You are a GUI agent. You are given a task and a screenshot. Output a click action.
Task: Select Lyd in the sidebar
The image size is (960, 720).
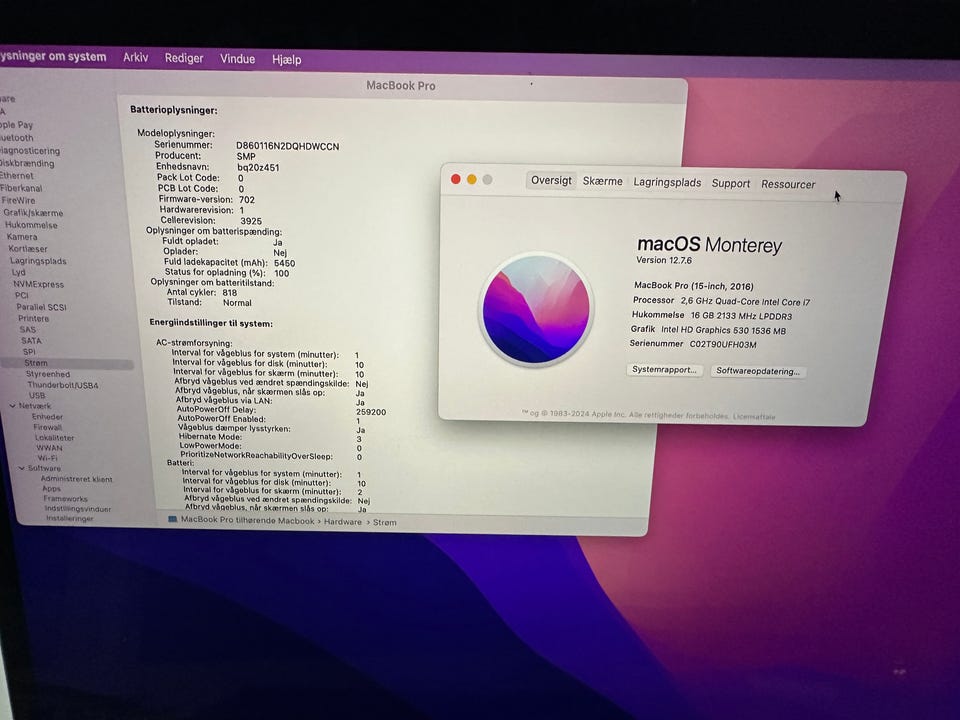tap(18, 272)
